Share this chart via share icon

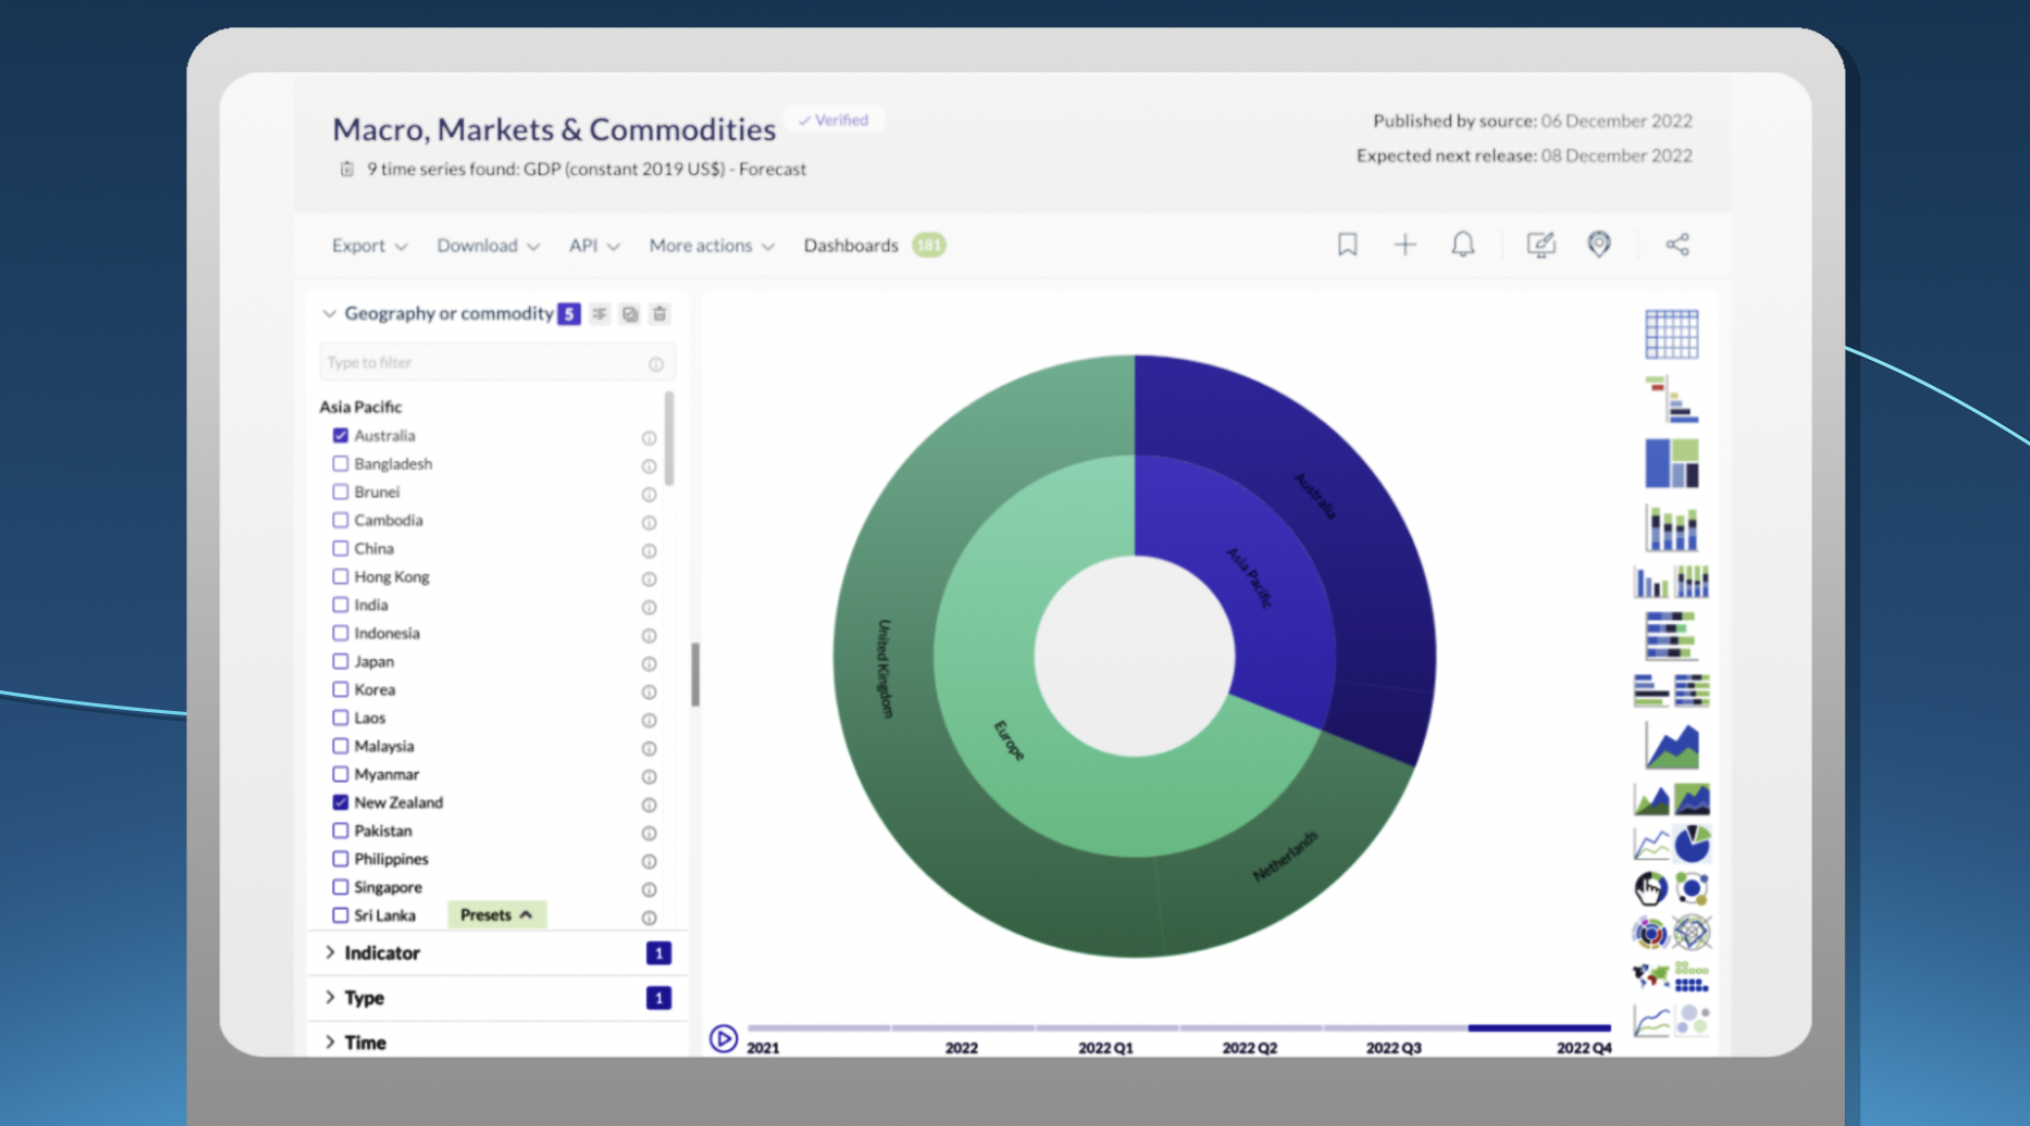(x=1677, y=245)
